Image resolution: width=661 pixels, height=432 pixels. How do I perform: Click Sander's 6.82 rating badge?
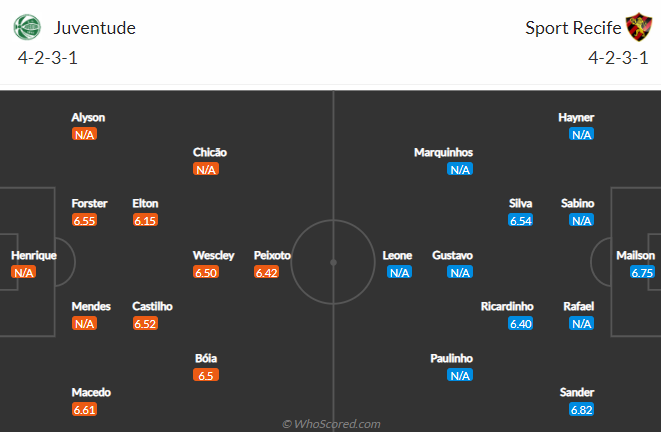click(x=582, y=410)
